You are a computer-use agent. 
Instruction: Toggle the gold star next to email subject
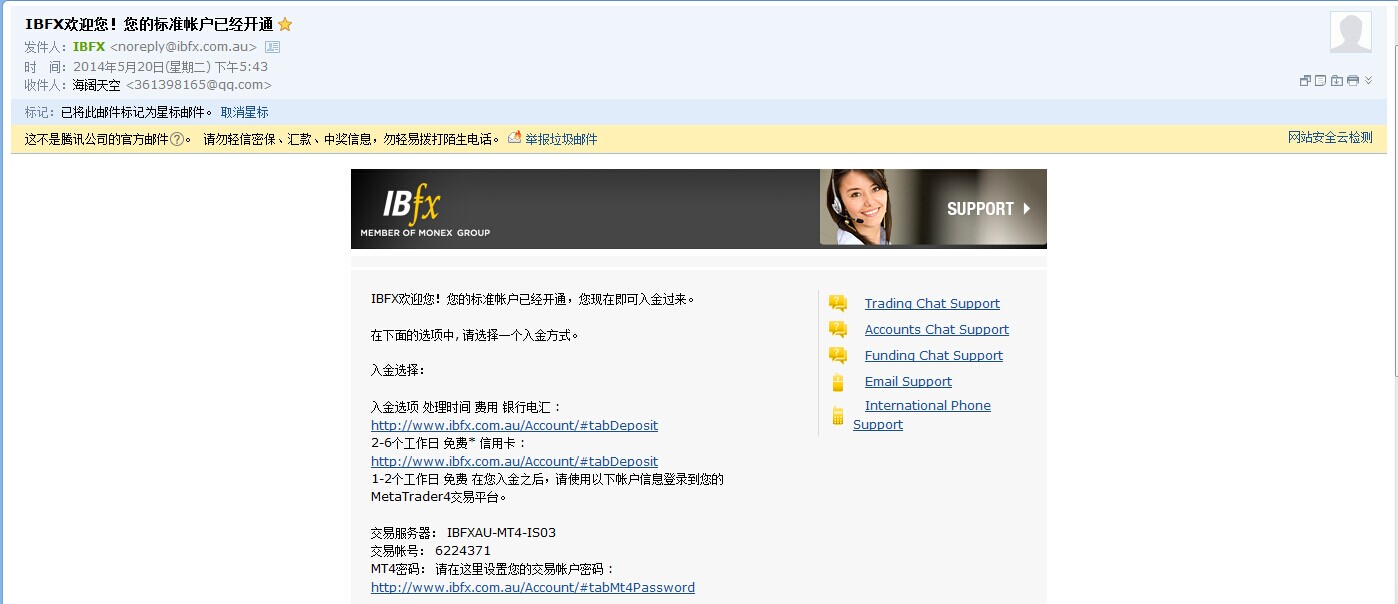tap(285, 25)
